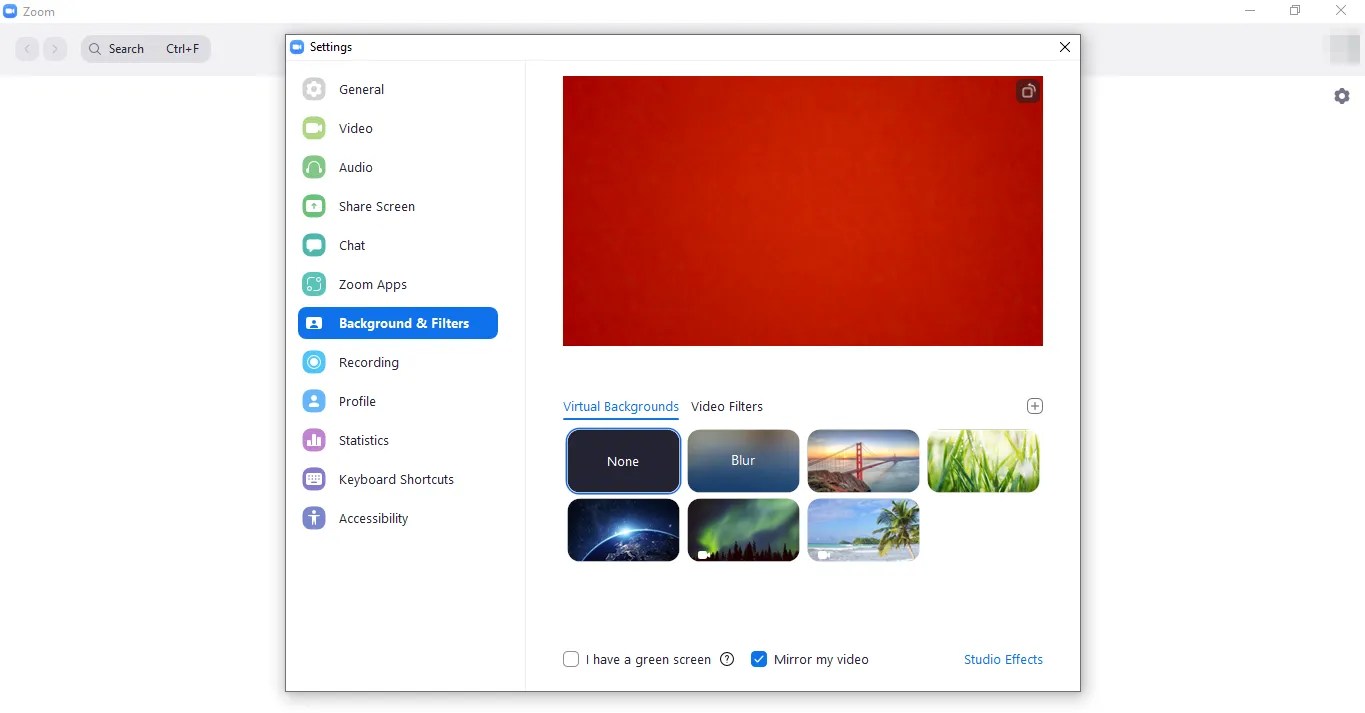Screen dimensions: 1365x713
Task: Stay on the Virtual Backgrounds tab
Action: [x=620, y=406]
